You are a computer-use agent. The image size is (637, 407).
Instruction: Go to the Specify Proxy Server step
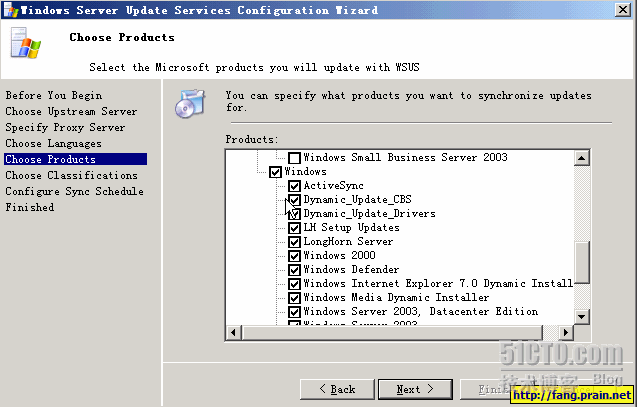point(65,127)
